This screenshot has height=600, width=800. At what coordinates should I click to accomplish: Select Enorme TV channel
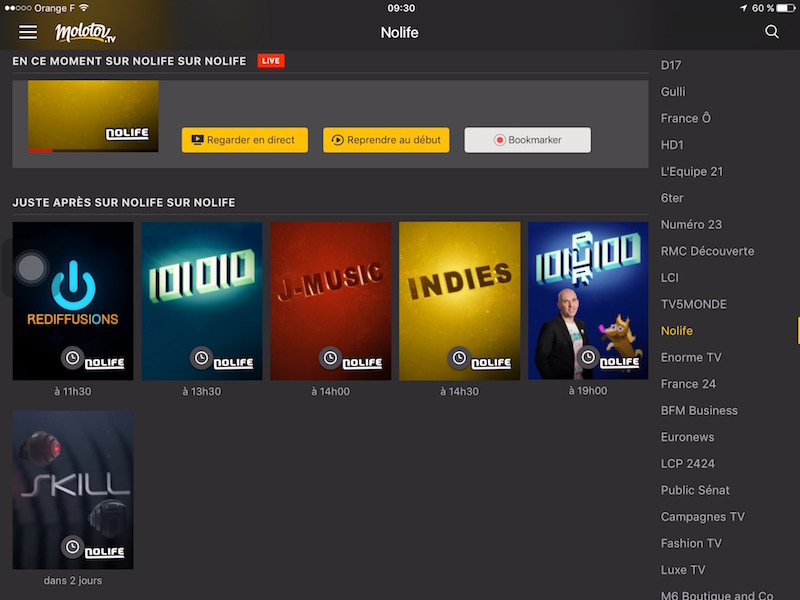point(691,357)
